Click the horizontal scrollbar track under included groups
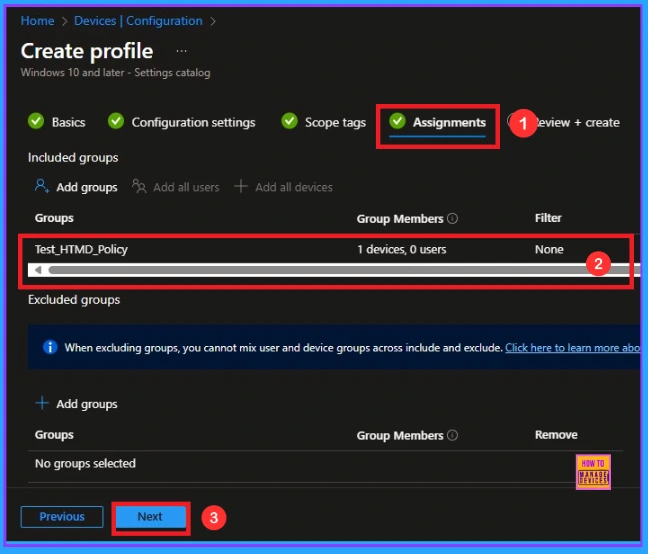This screenshot has width=648, height=554. [x=334, y=270]
